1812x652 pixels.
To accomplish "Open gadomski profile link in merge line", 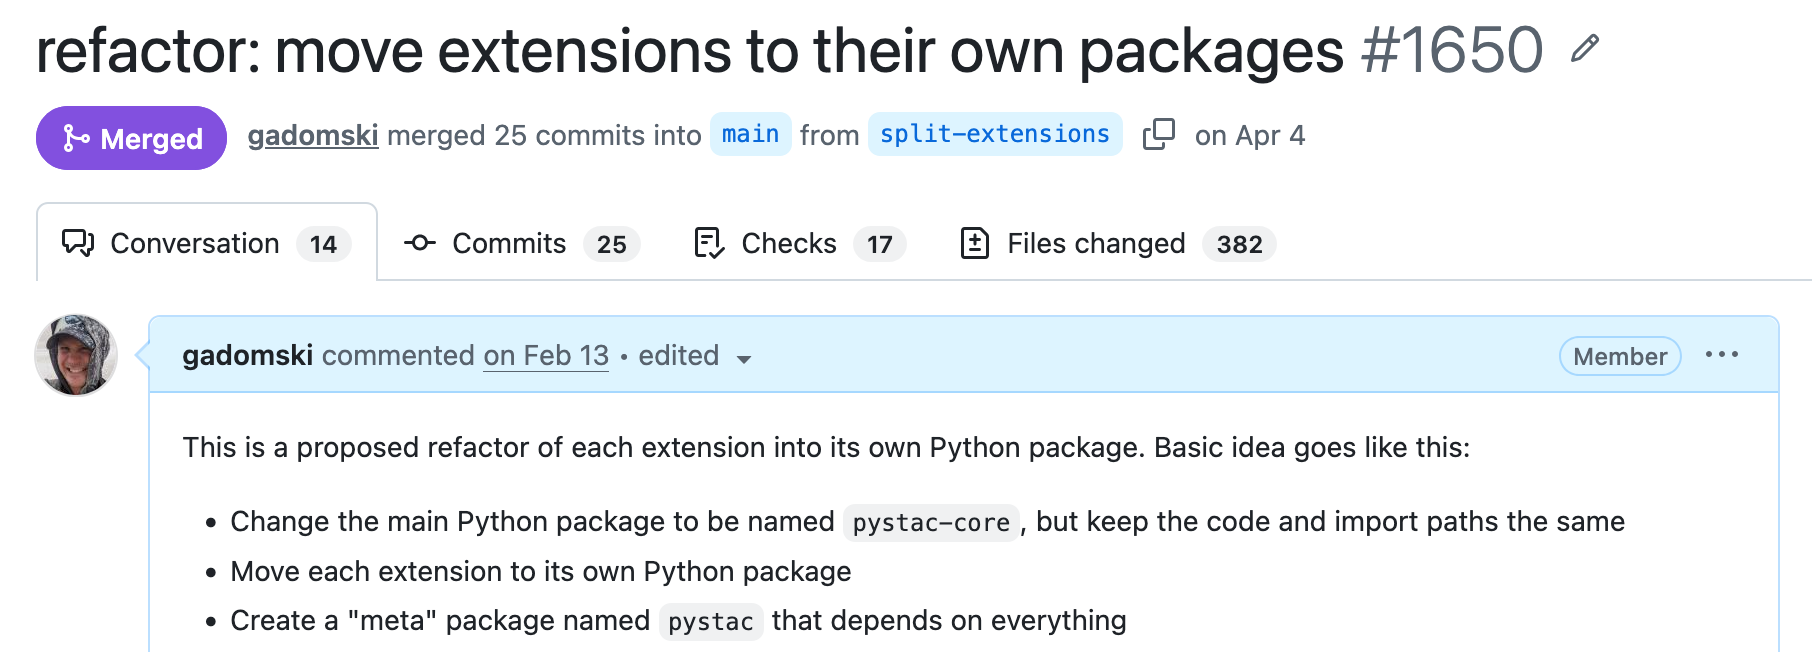I will tap(313, 135).
